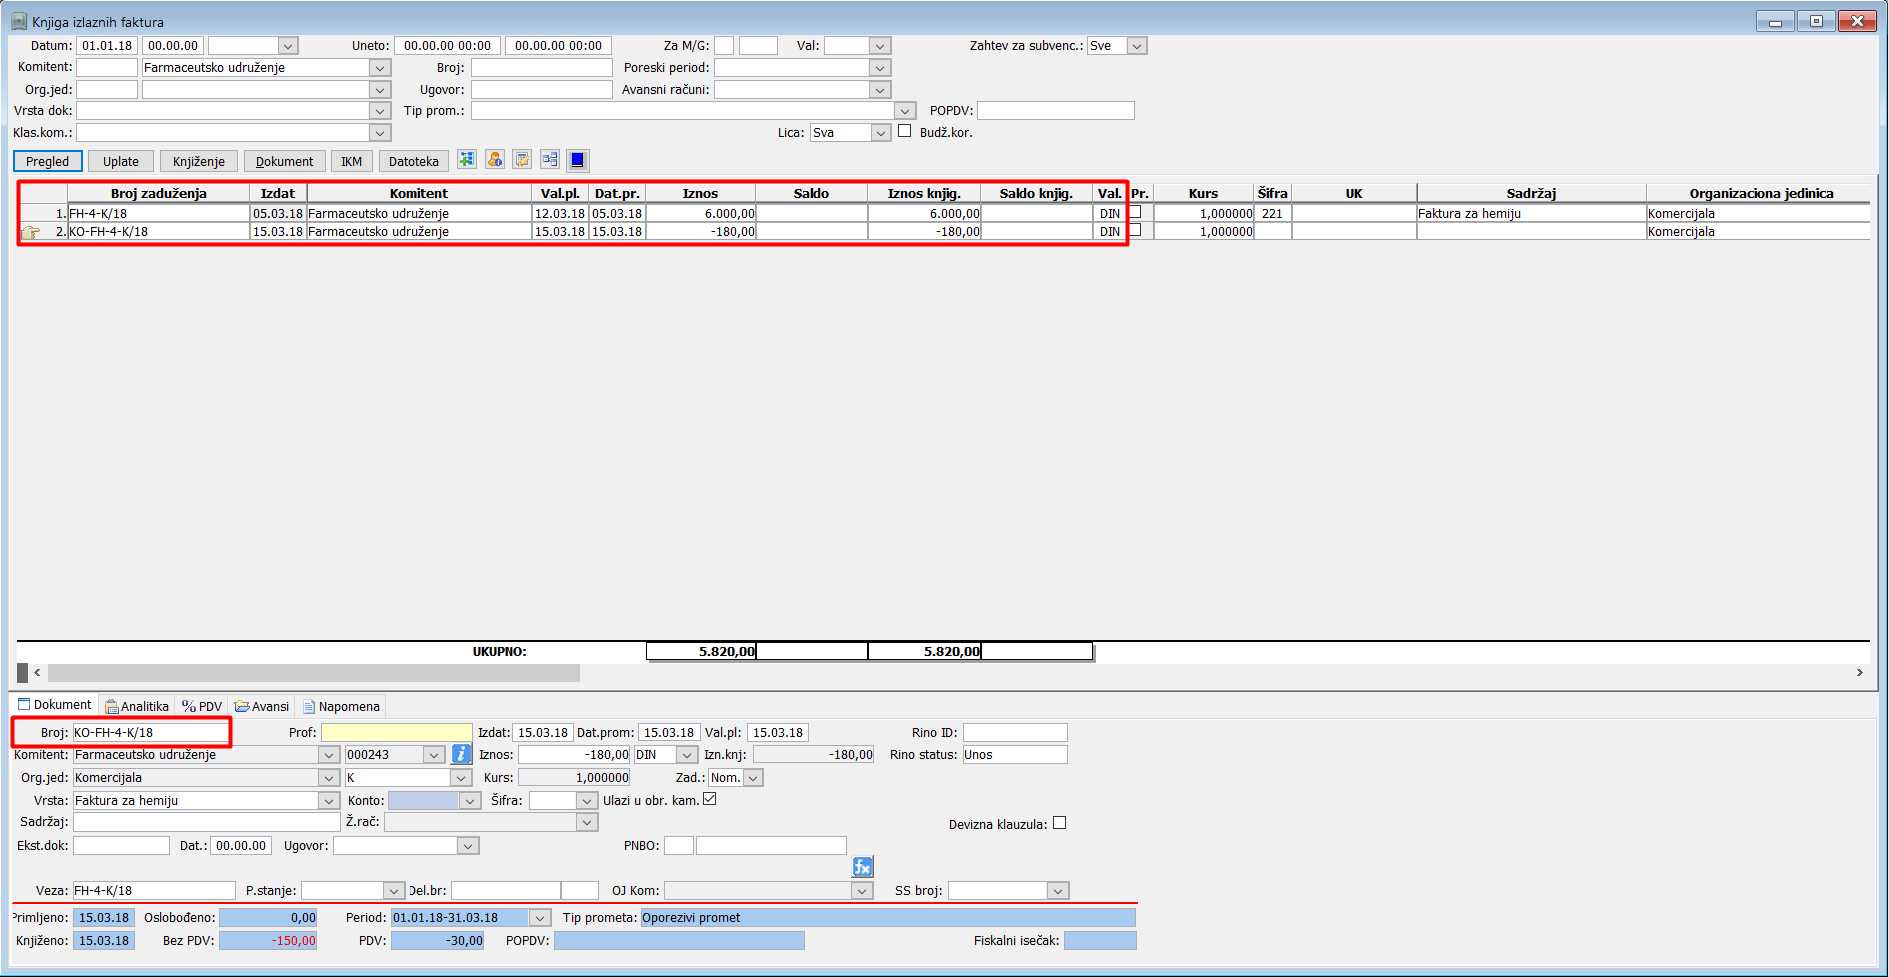Open the Konto dropdown

[x=470, y=801]
